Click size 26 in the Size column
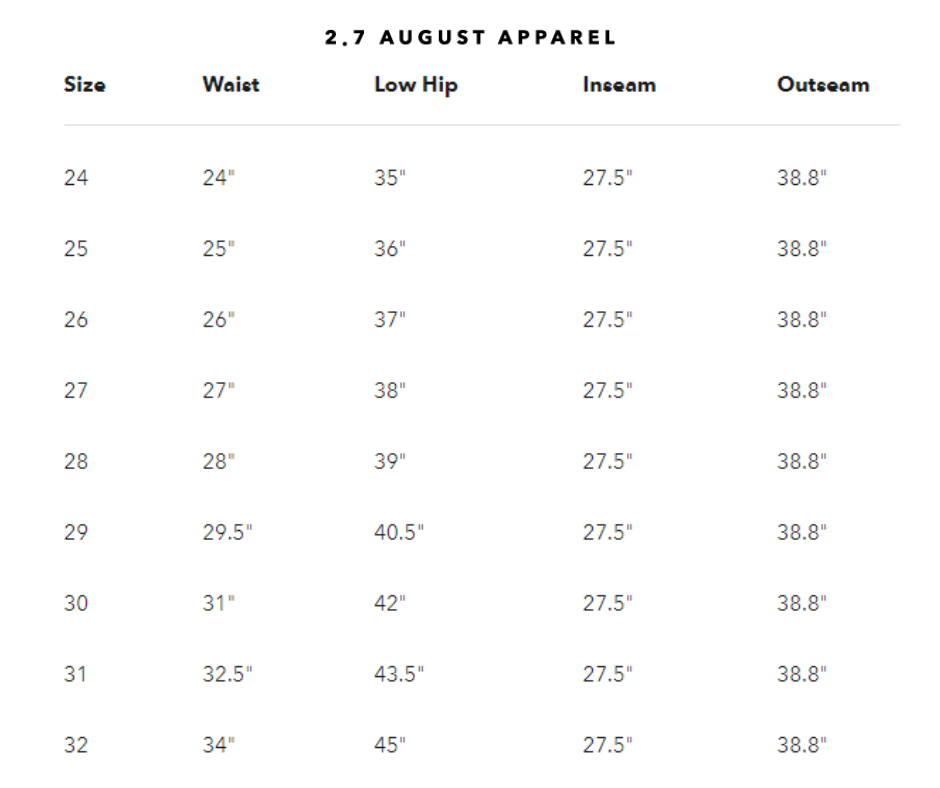This screenshot has height=788, width=940. (x=76, y=320)
